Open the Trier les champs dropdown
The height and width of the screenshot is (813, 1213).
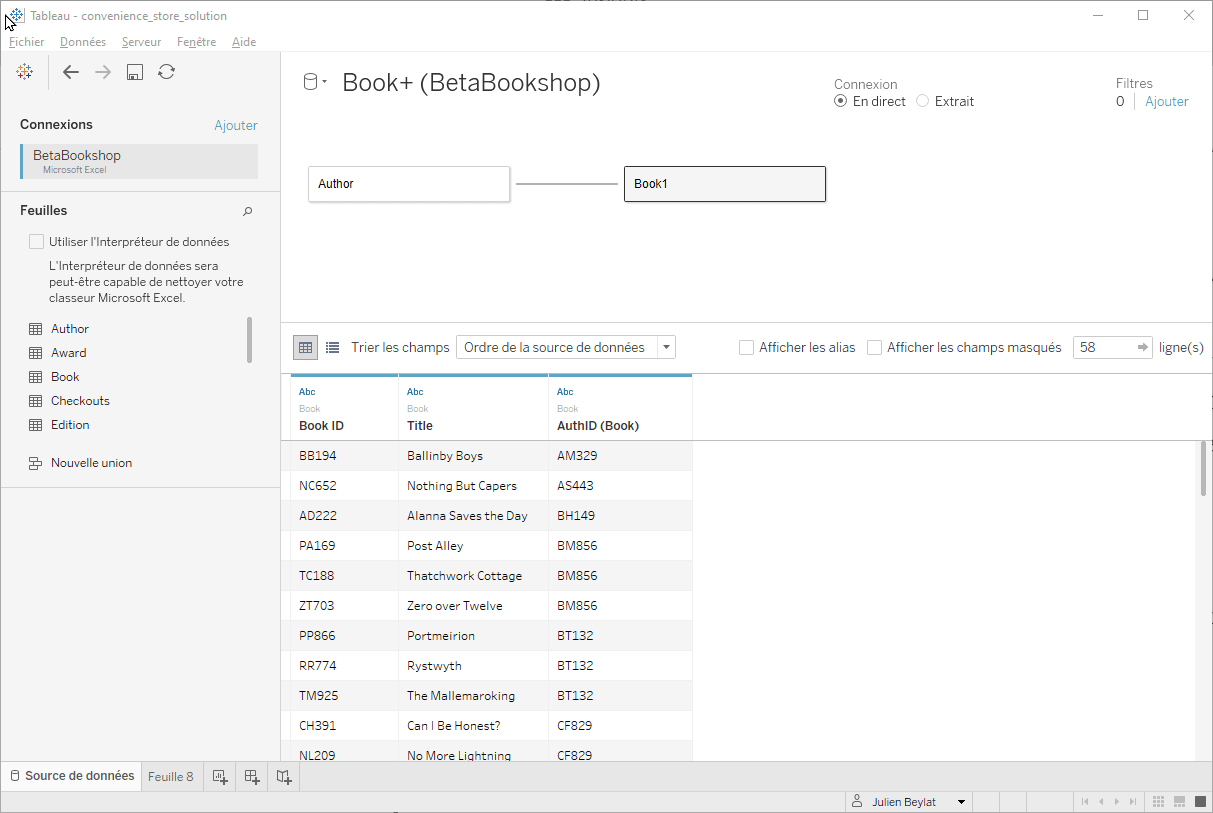pyautogui.click(x=566, y=347)
